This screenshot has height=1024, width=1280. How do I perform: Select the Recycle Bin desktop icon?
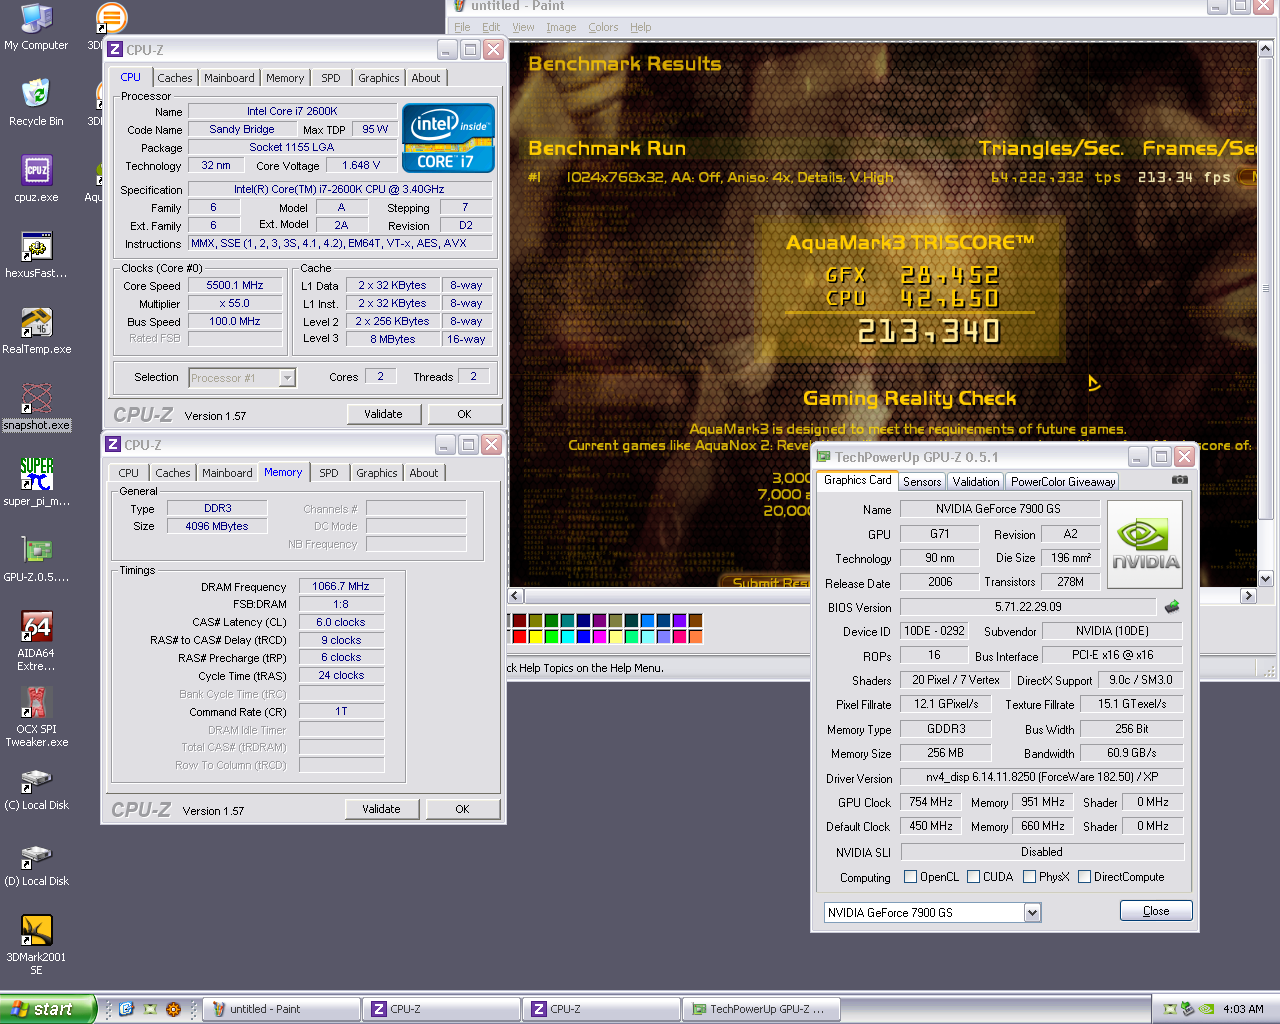pyautogui.click(x=36, y=103)
